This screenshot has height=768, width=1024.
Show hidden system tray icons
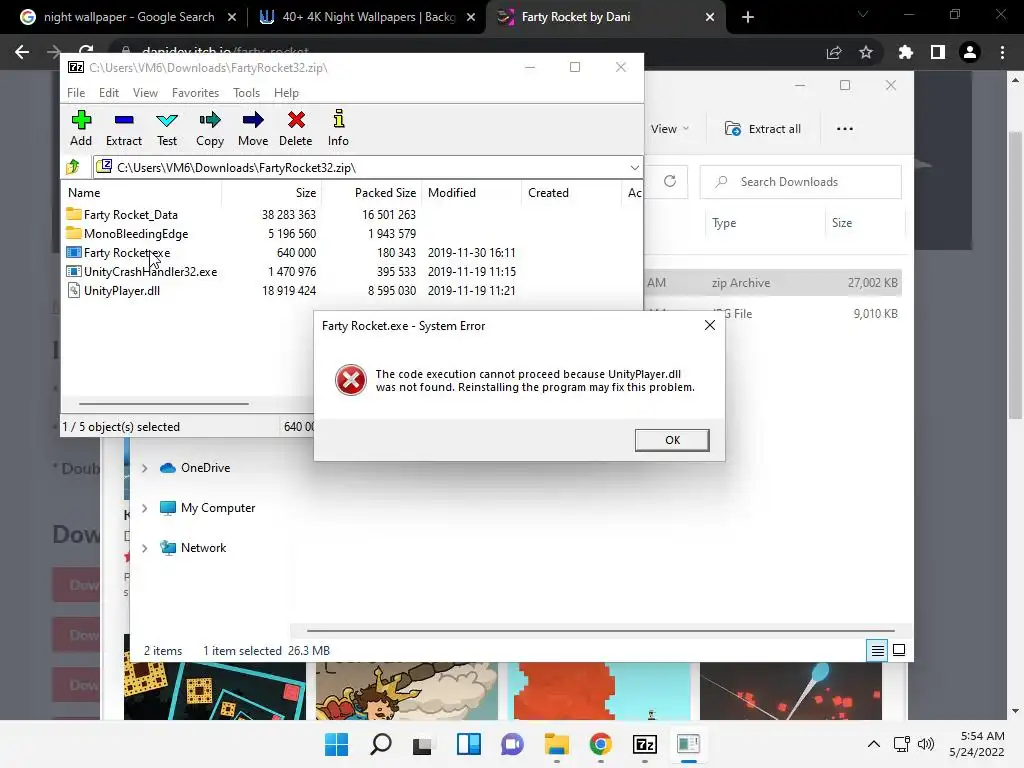pyautogui.click(x=874, y=744)
